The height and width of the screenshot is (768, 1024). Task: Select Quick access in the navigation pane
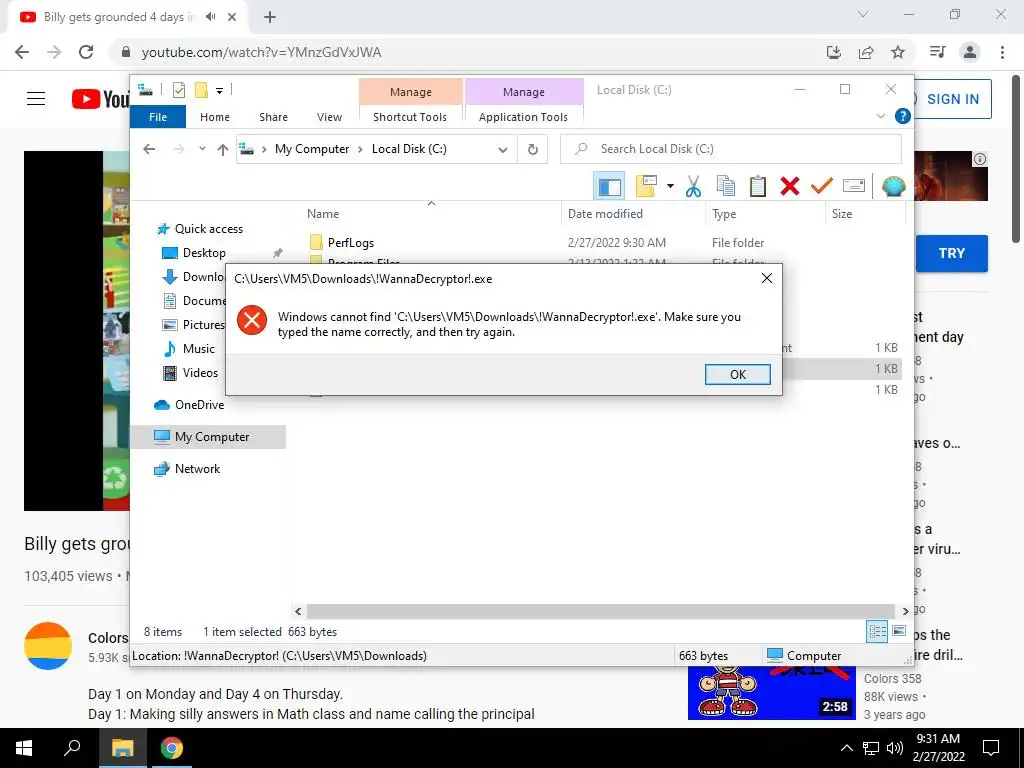[x=208, y=229]
